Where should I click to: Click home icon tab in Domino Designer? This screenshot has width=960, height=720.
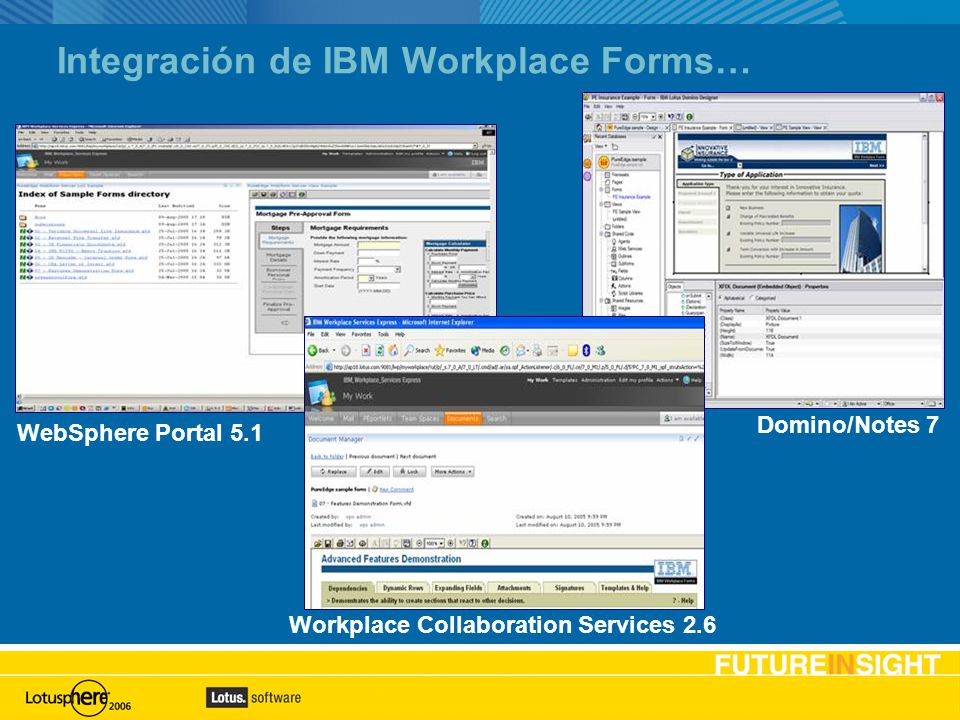[600, 127]
